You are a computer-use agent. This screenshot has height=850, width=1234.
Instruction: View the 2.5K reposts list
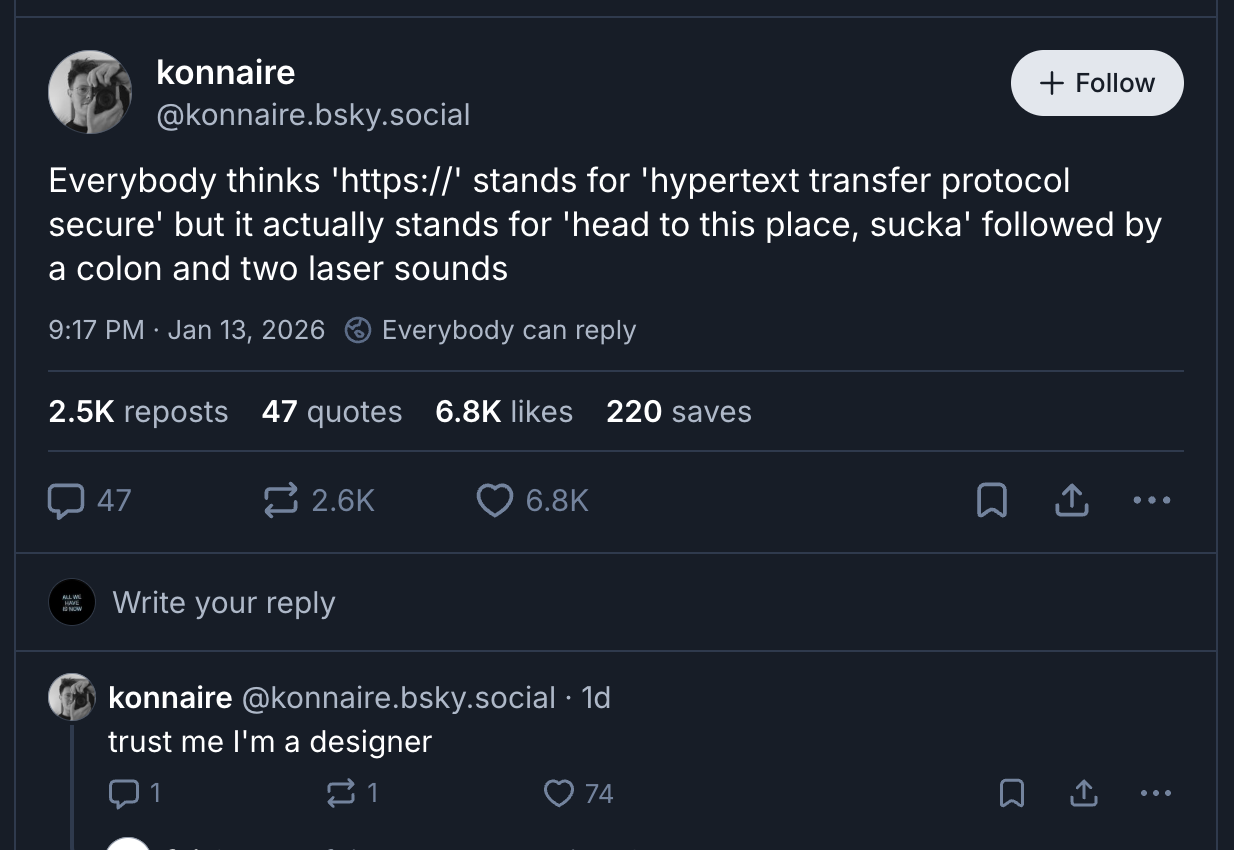(x=138, y=411)
